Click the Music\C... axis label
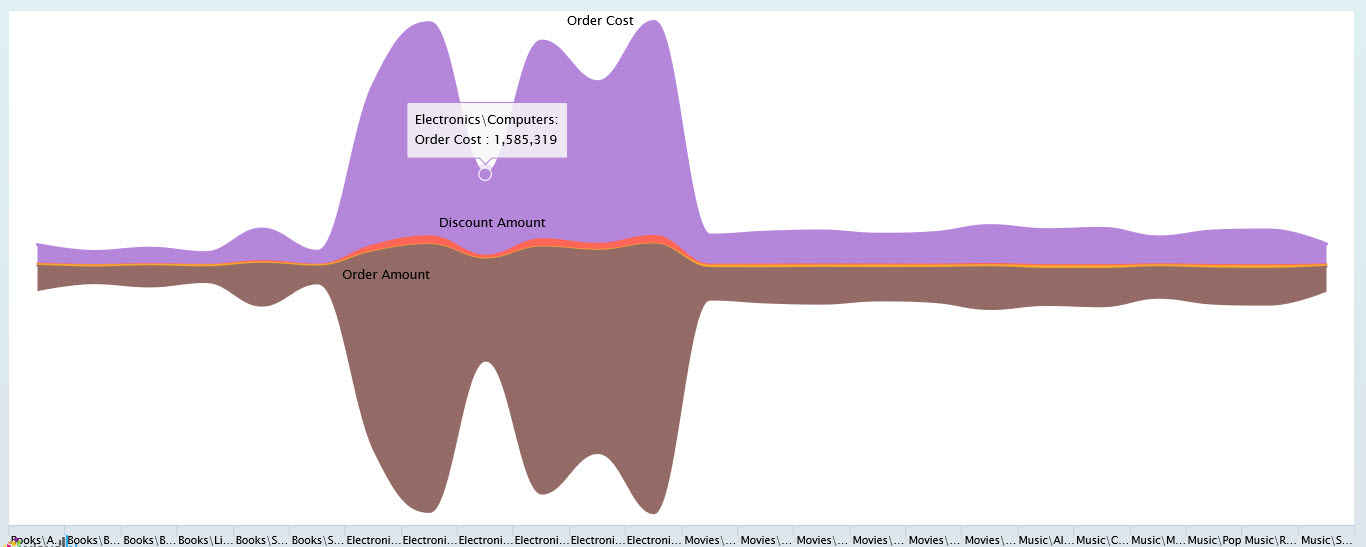Screen dimensions: 1366x547 (1103, 540)
